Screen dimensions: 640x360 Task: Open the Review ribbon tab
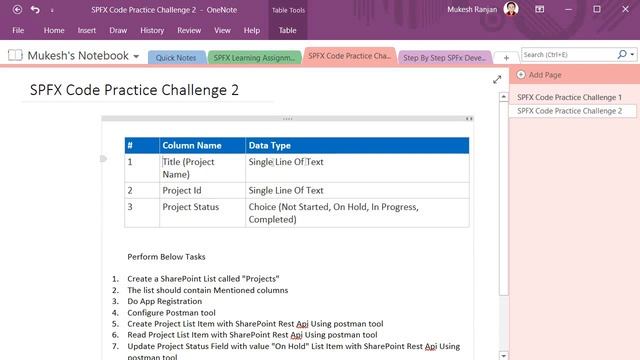(x=189, y=30)
